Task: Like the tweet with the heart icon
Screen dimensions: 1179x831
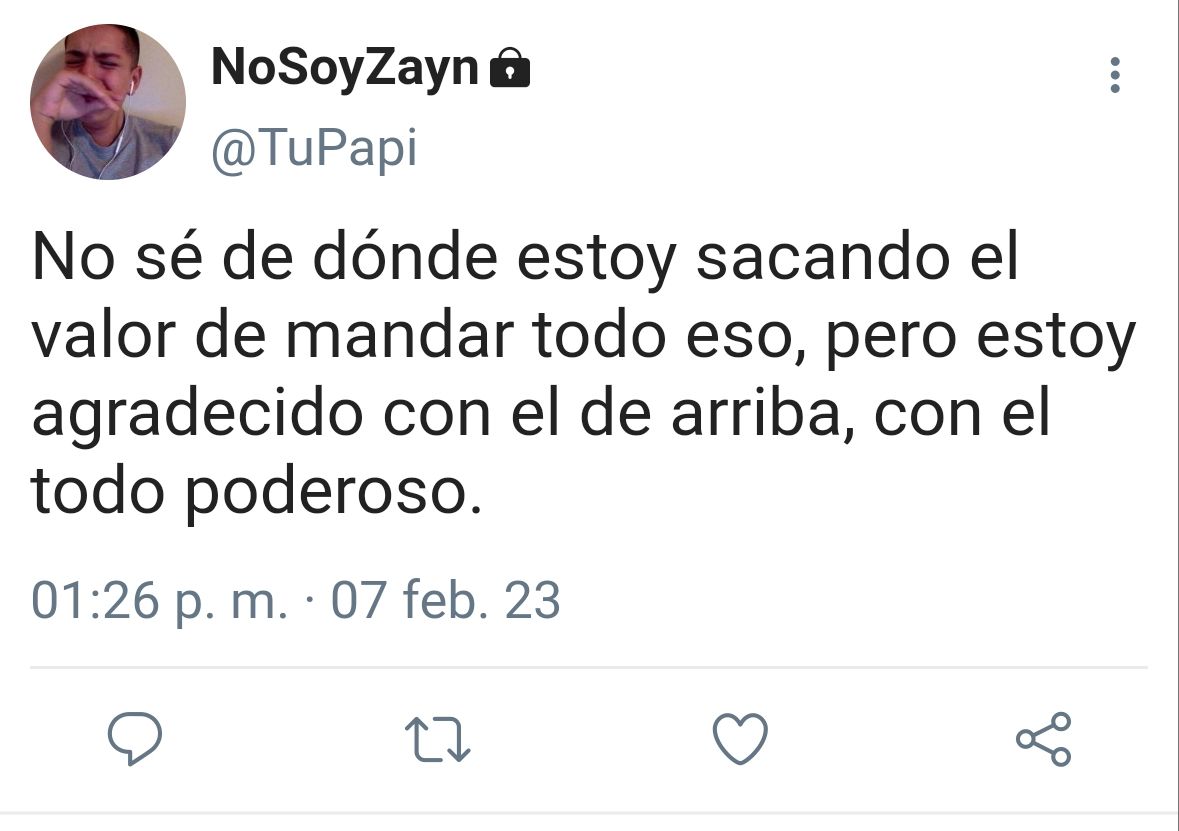Action: click(740, 738)
